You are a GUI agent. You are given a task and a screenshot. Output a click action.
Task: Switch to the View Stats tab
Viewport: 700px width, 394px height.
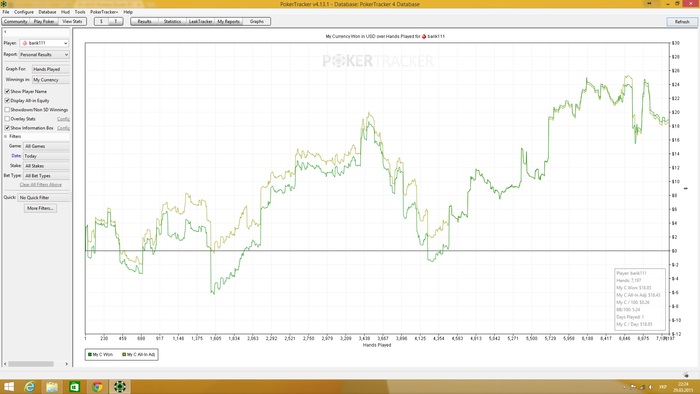pos(72,21)
